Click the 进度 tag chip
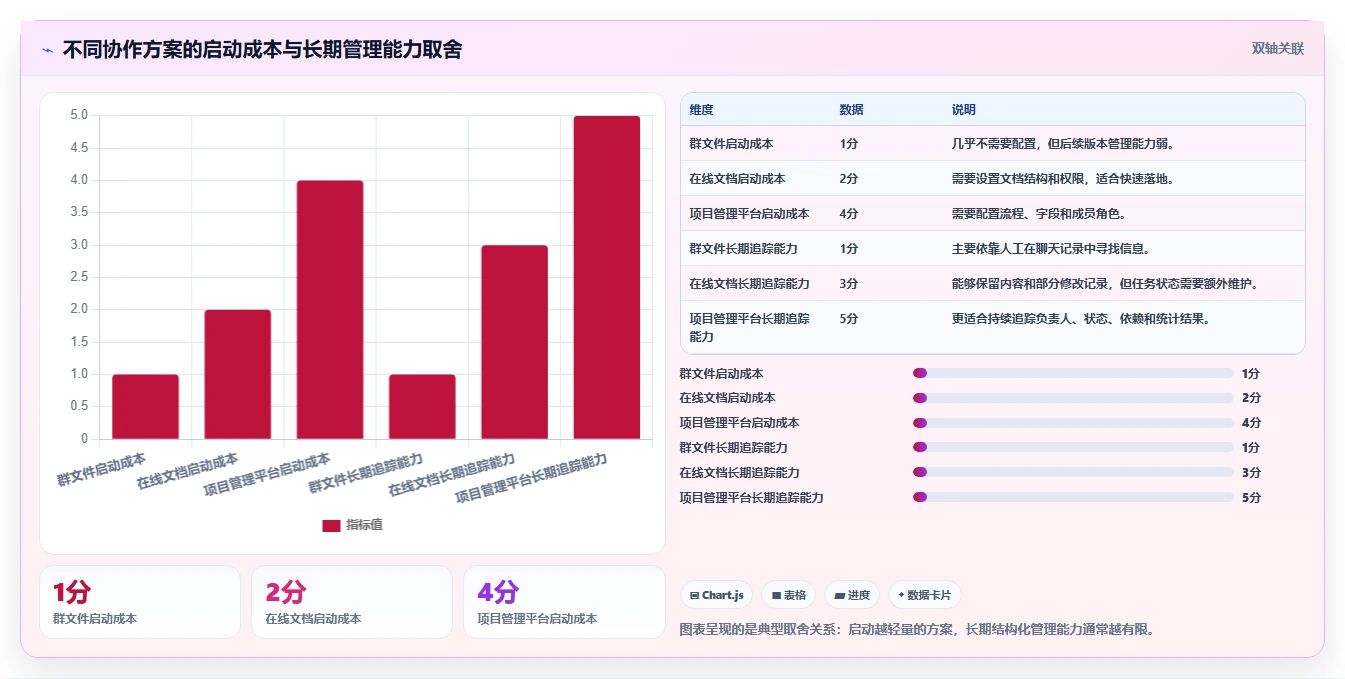The image size is (1345, 679). pyautogui.click(x=852, y=595)
